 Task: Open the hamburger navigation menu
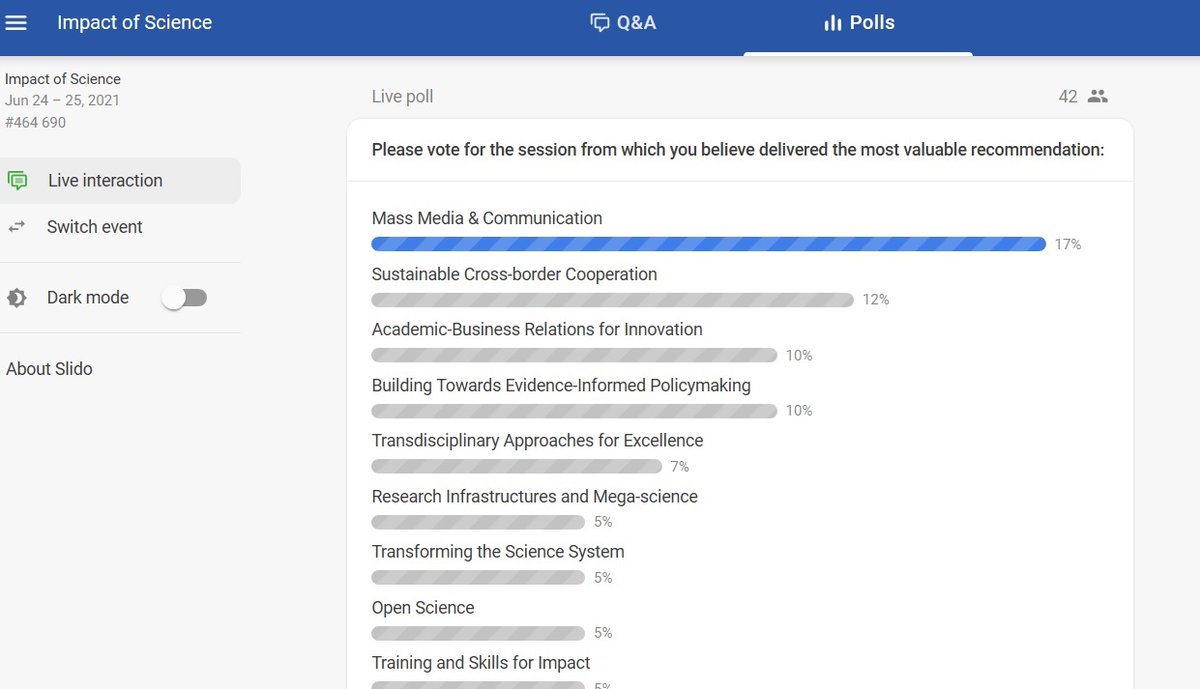(16, 22)
